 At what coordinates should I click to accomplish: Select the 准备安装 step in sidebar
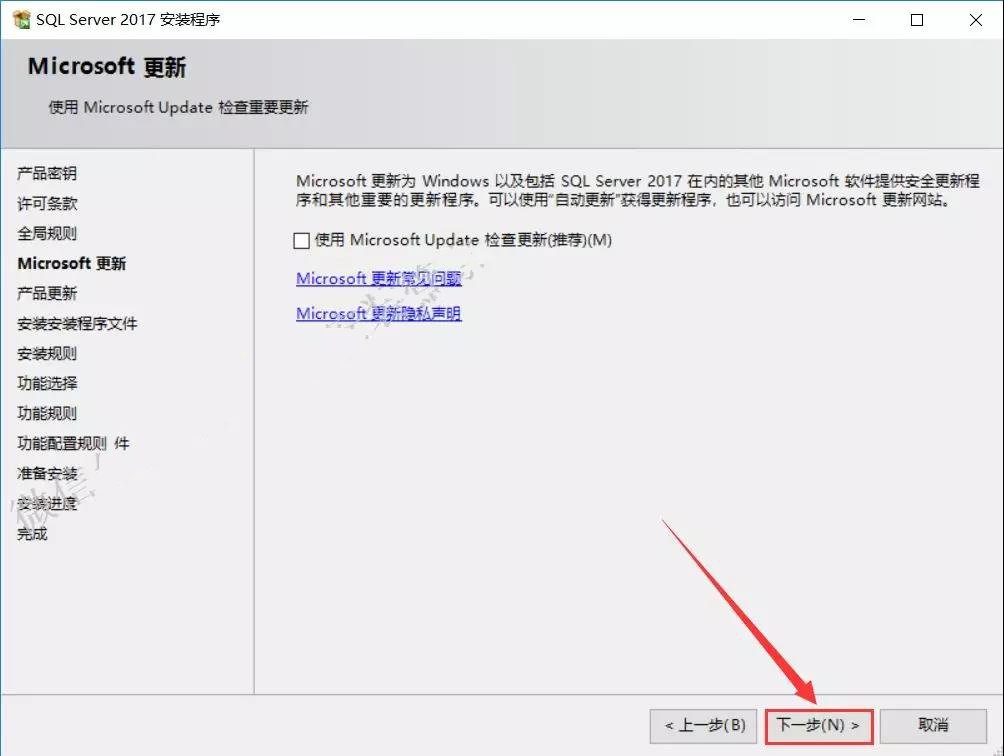(47, 474)
